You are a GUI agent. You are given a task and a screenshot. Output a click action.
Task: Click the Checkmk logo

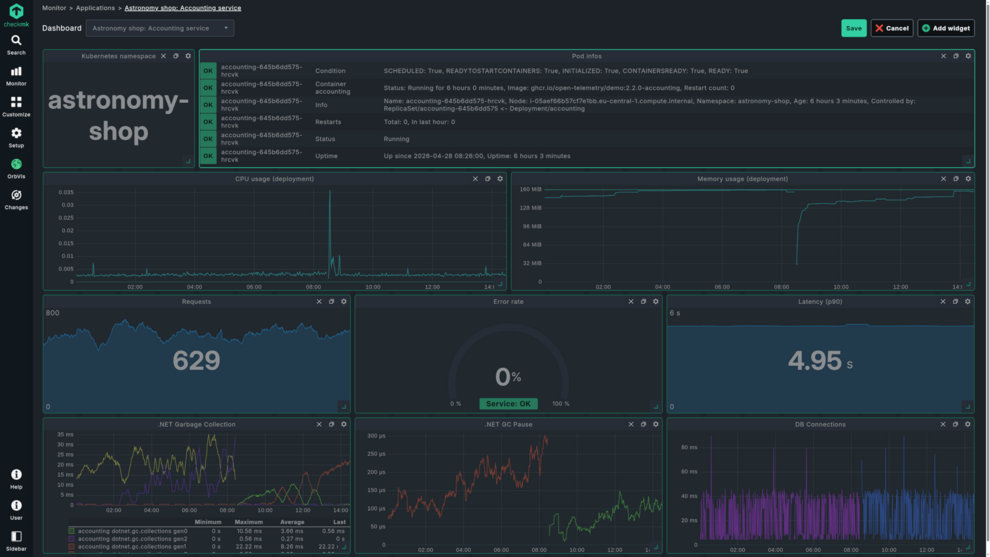(x=16, y=15)
